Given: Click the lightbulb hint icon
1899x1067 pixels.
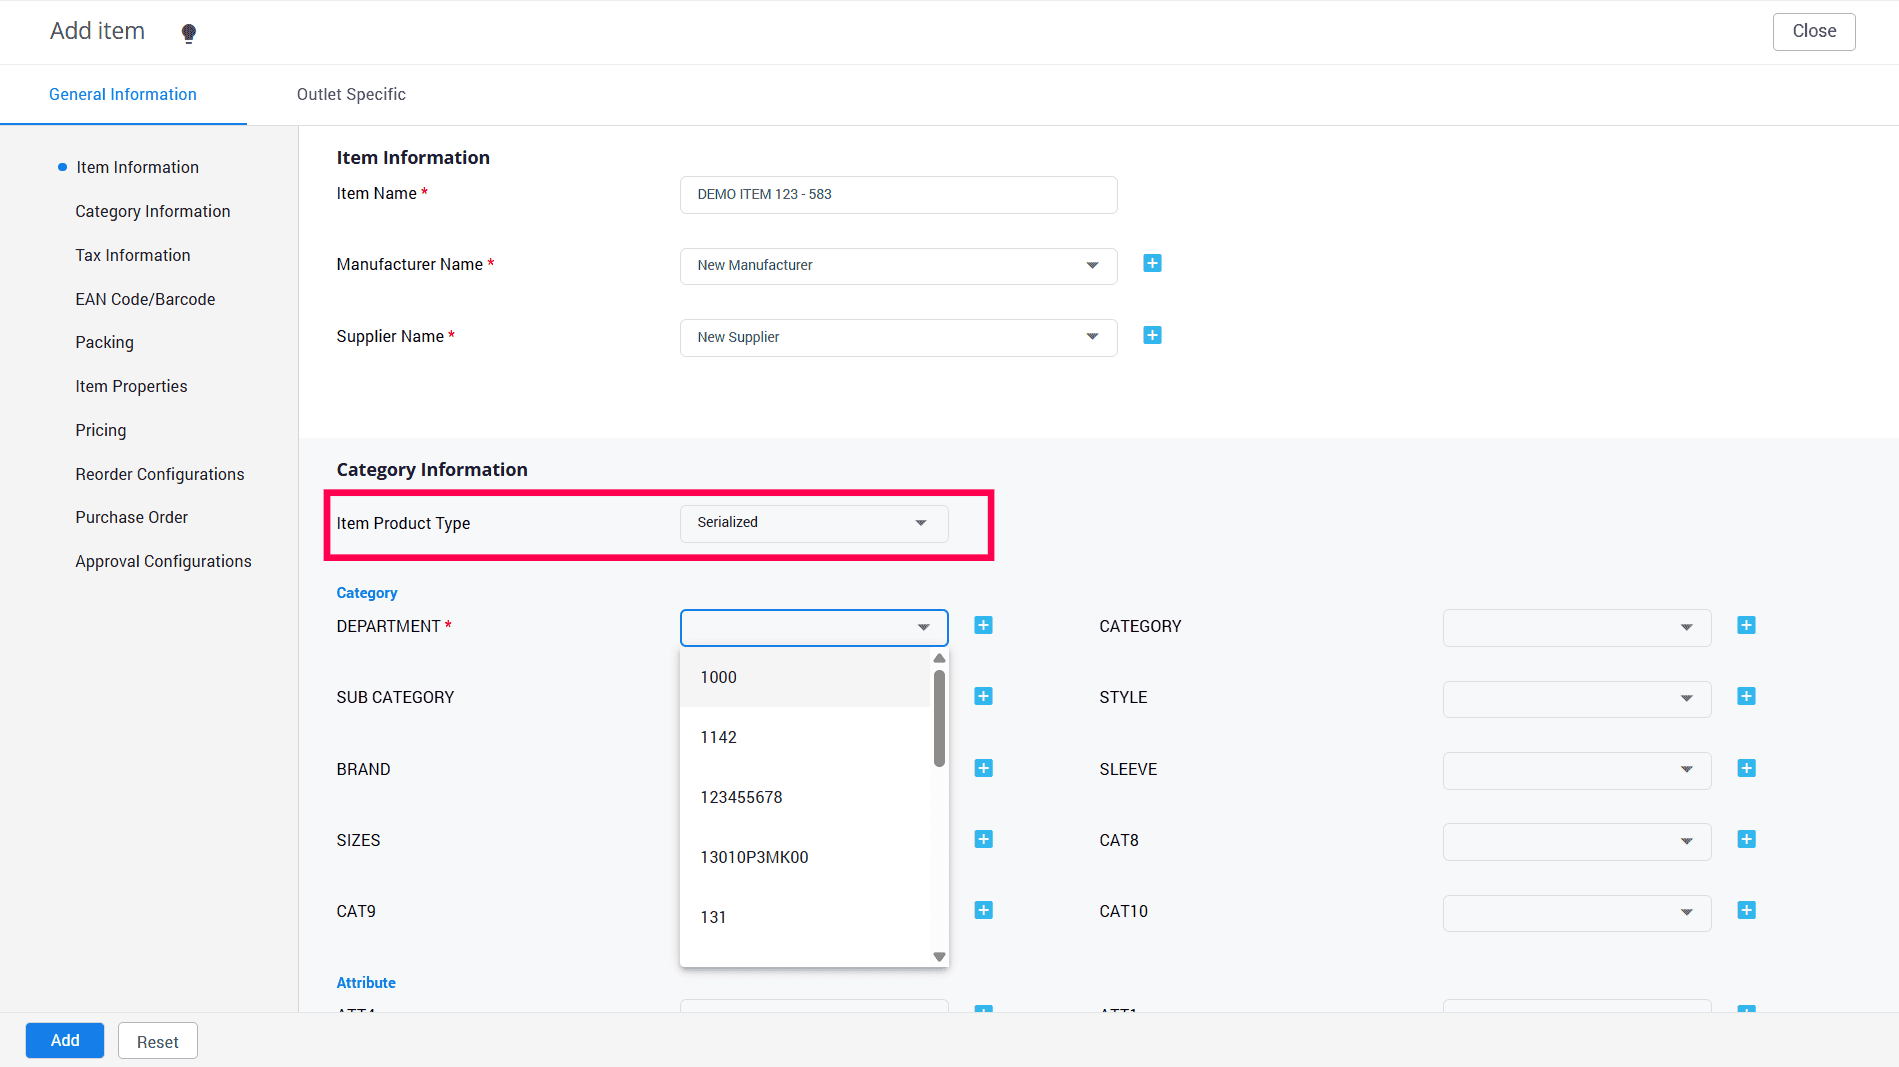Looking at the screenshot, I should (x=188, y=33).
